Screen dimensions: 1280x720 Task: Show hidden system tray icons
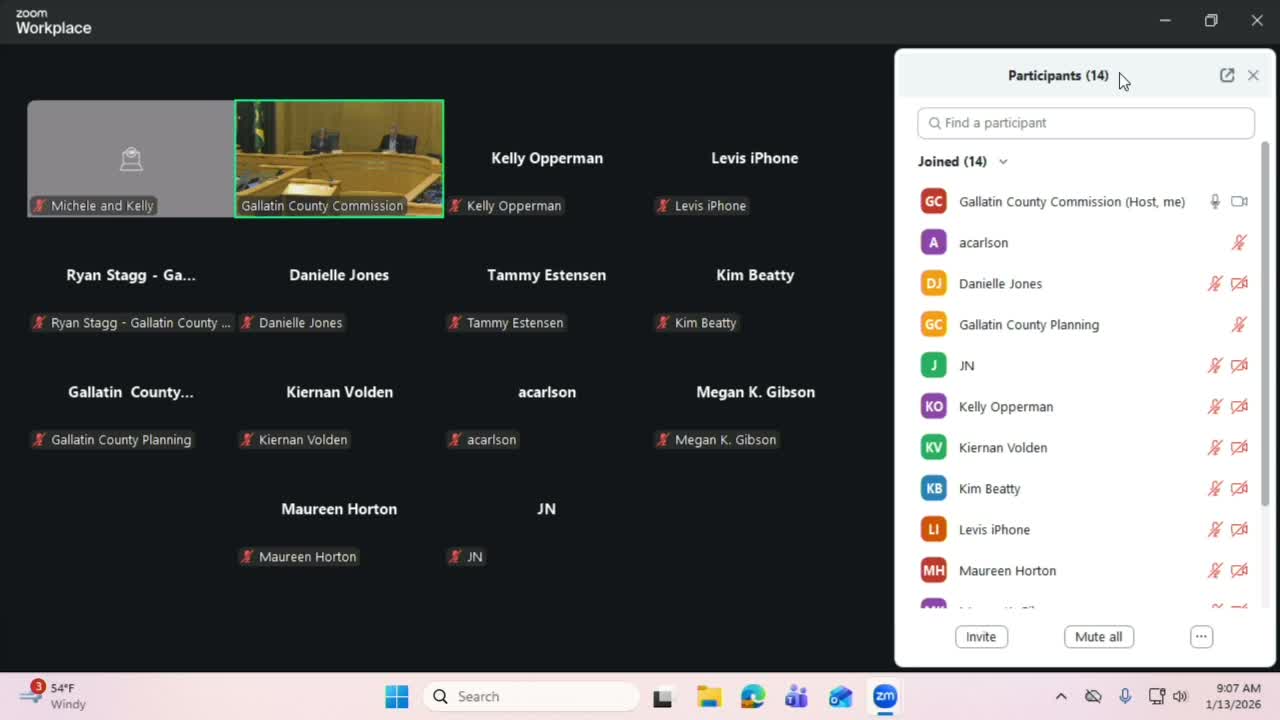coord(1061,697)
